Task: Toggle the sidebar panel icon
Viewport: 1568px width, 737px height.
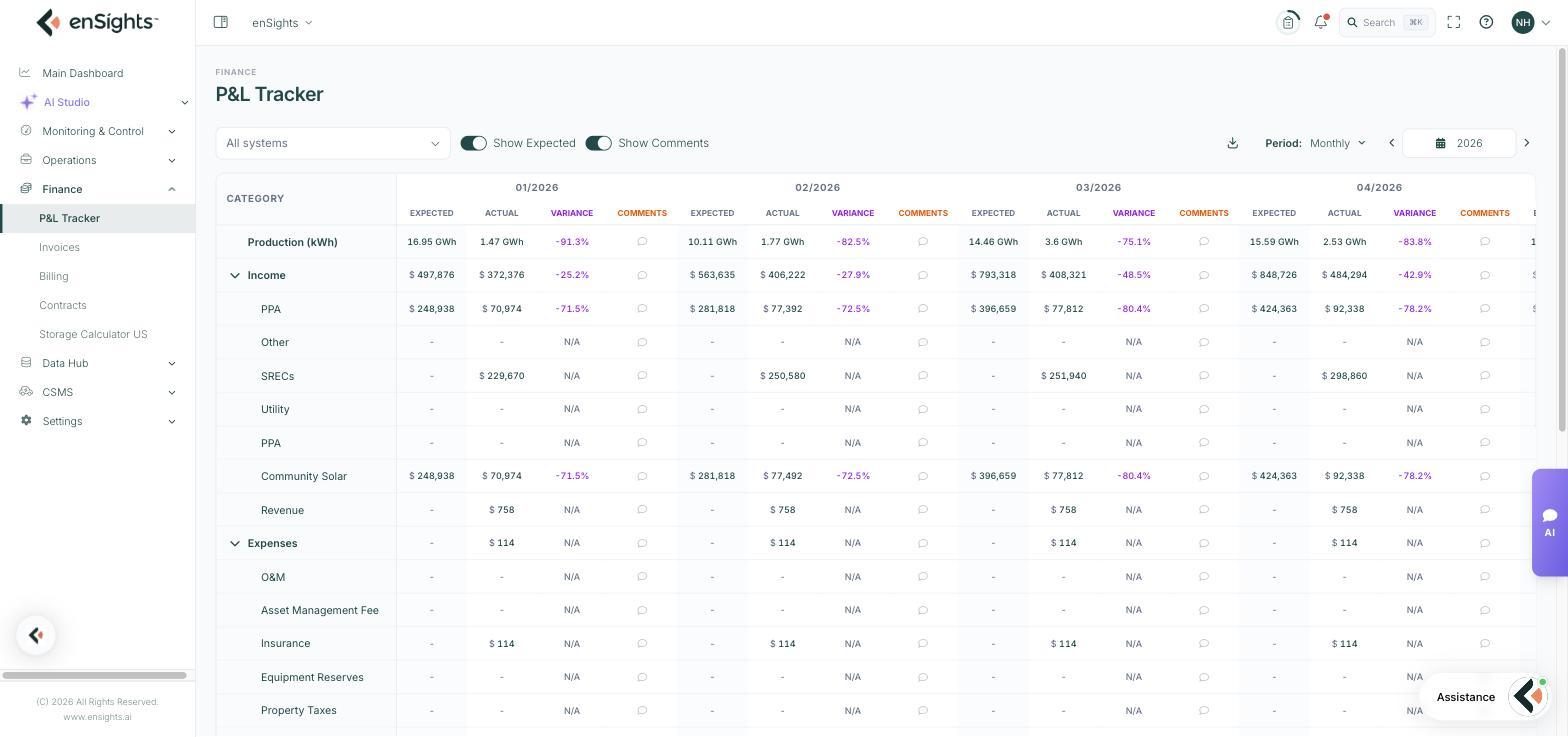Action: (x=221, y=22)
